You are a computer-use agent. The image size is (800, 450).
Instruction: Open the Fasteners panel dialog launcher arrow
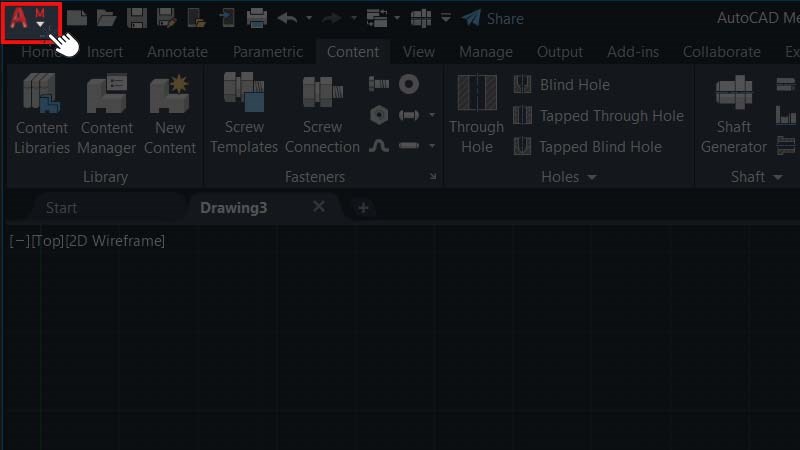click(x=433, y=177)
